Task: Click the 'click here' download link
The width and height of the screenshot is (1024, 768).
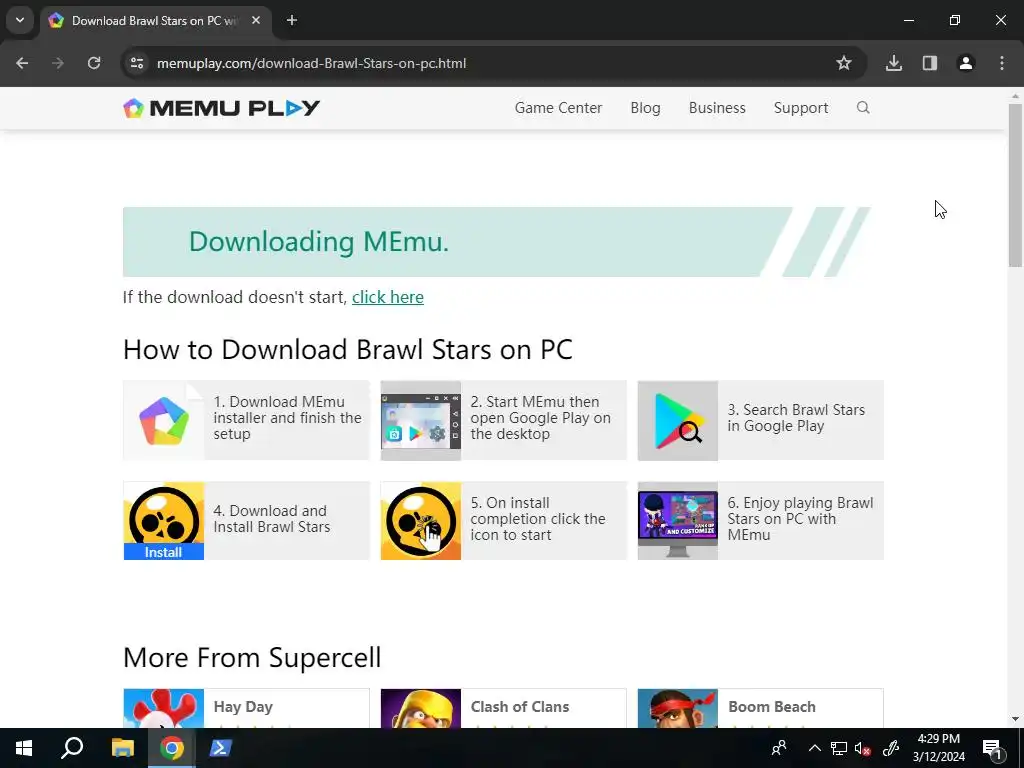Action: coord(388,297)
